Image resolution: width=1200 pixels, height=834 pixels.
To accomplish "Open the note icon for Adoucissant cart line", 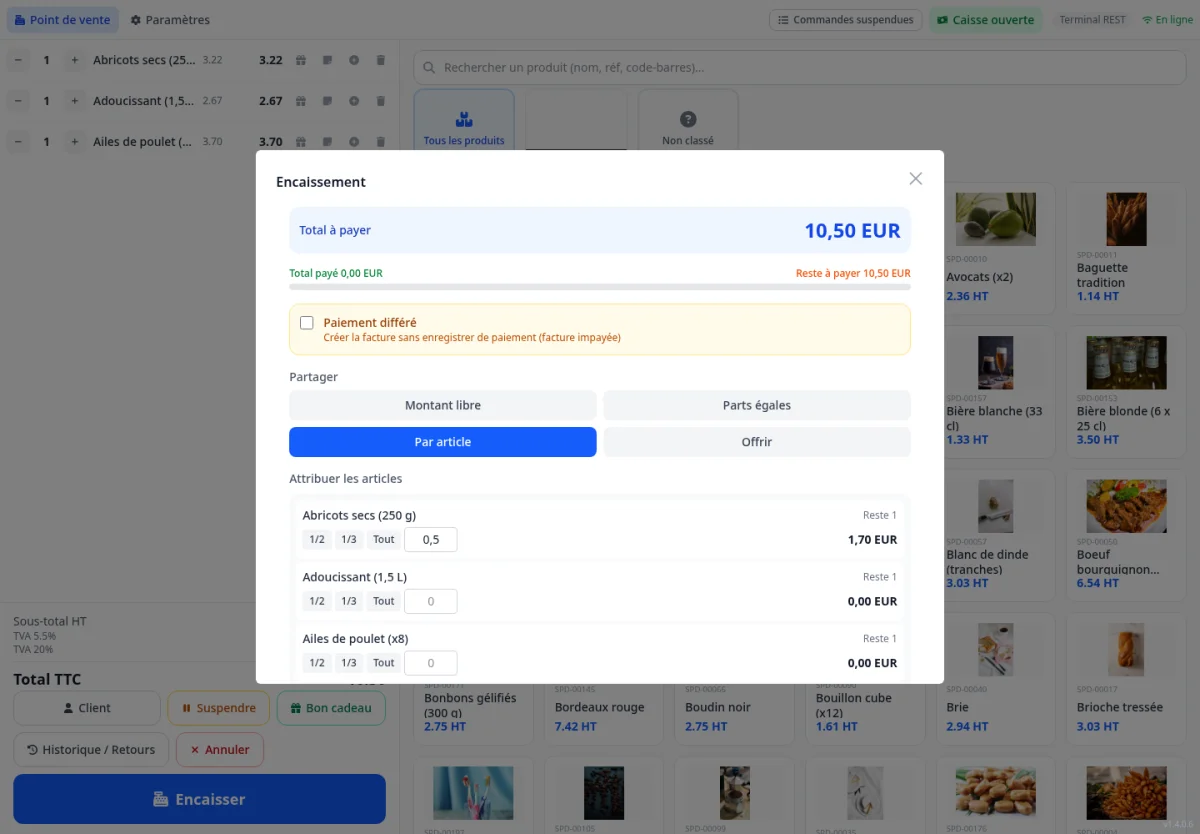I will pos(327,101).
